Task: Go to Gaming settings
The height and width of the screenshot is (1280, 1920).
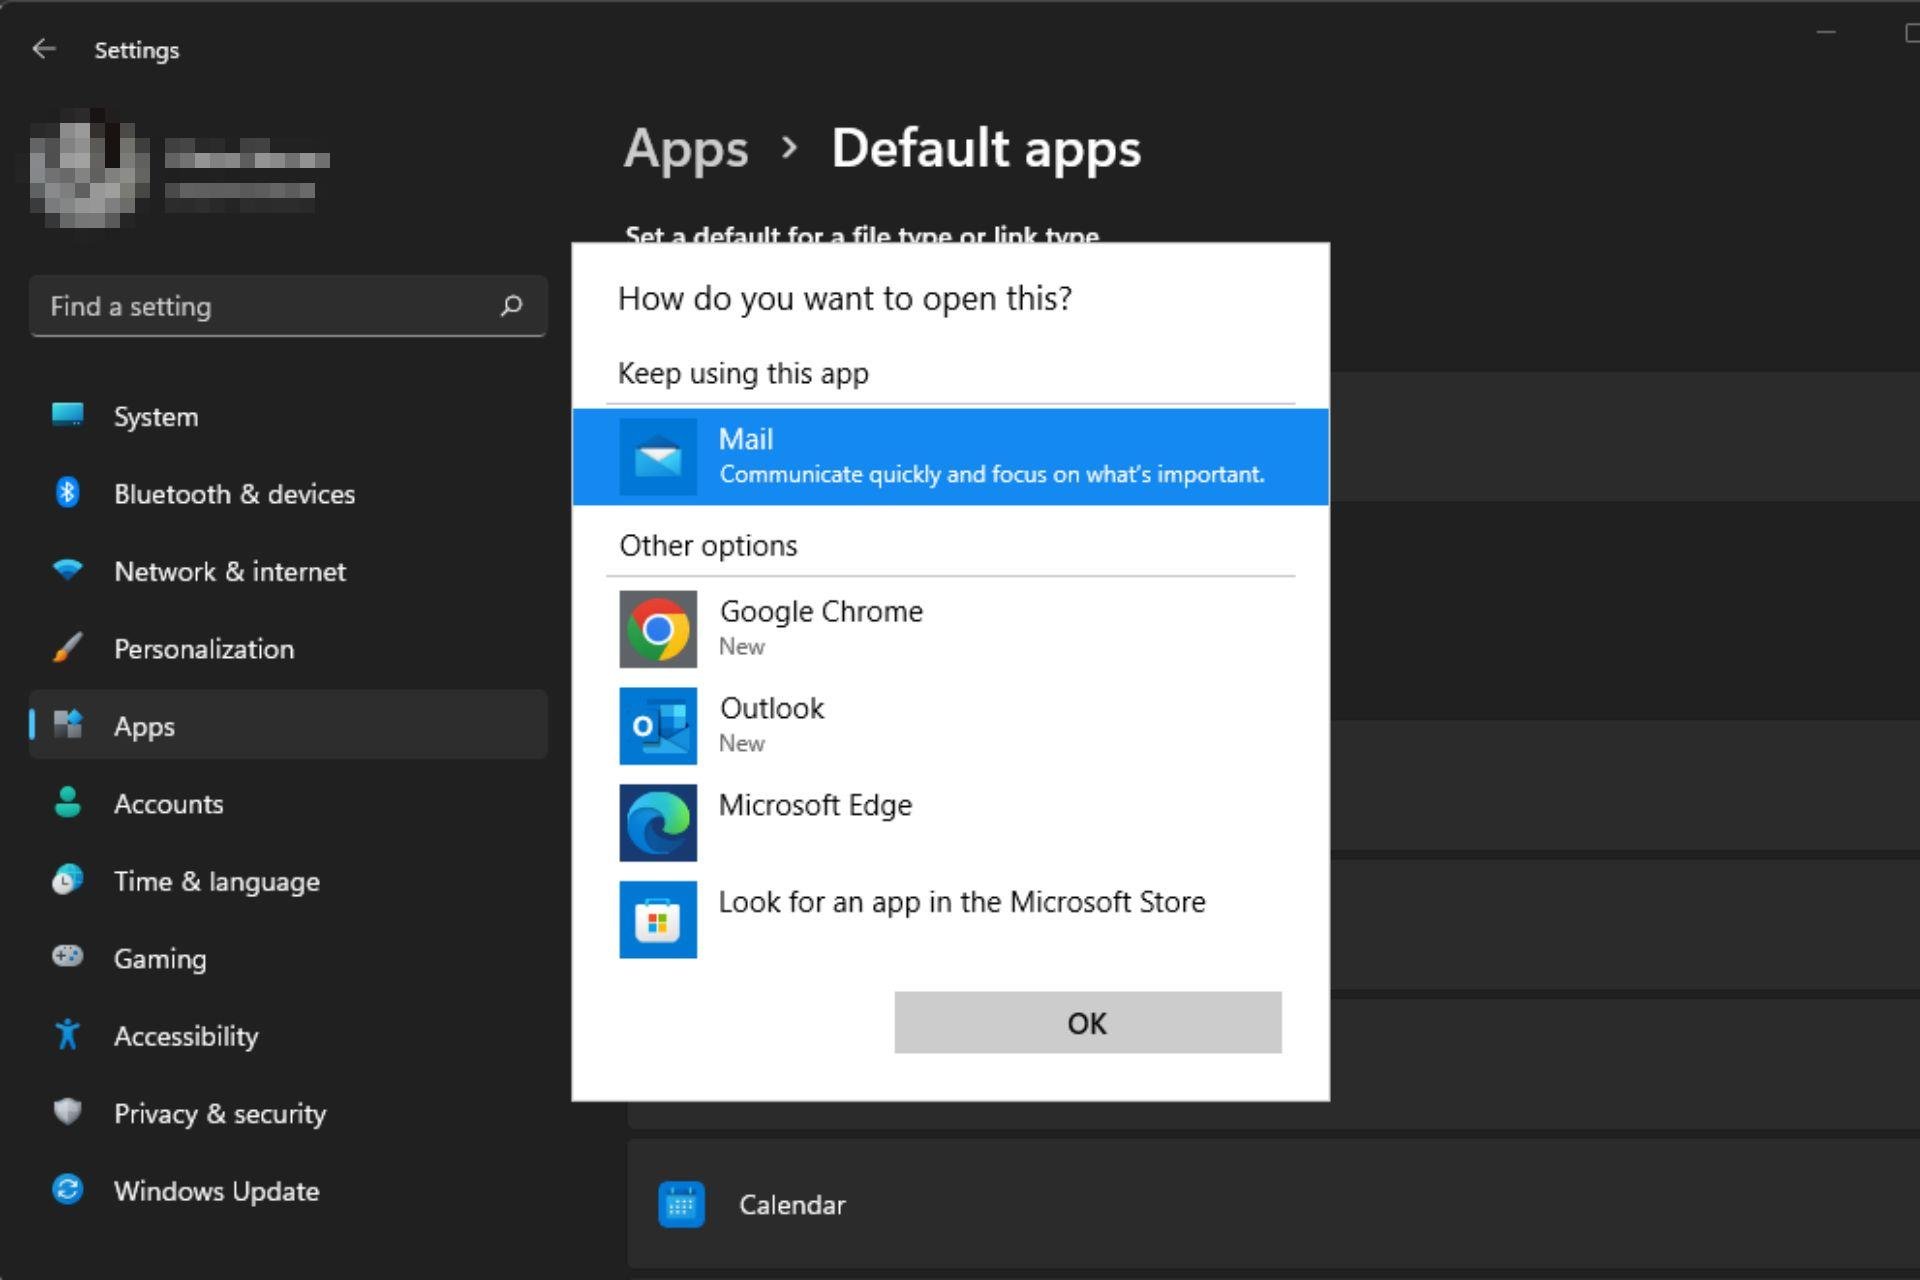Action: tap(288, 958)
